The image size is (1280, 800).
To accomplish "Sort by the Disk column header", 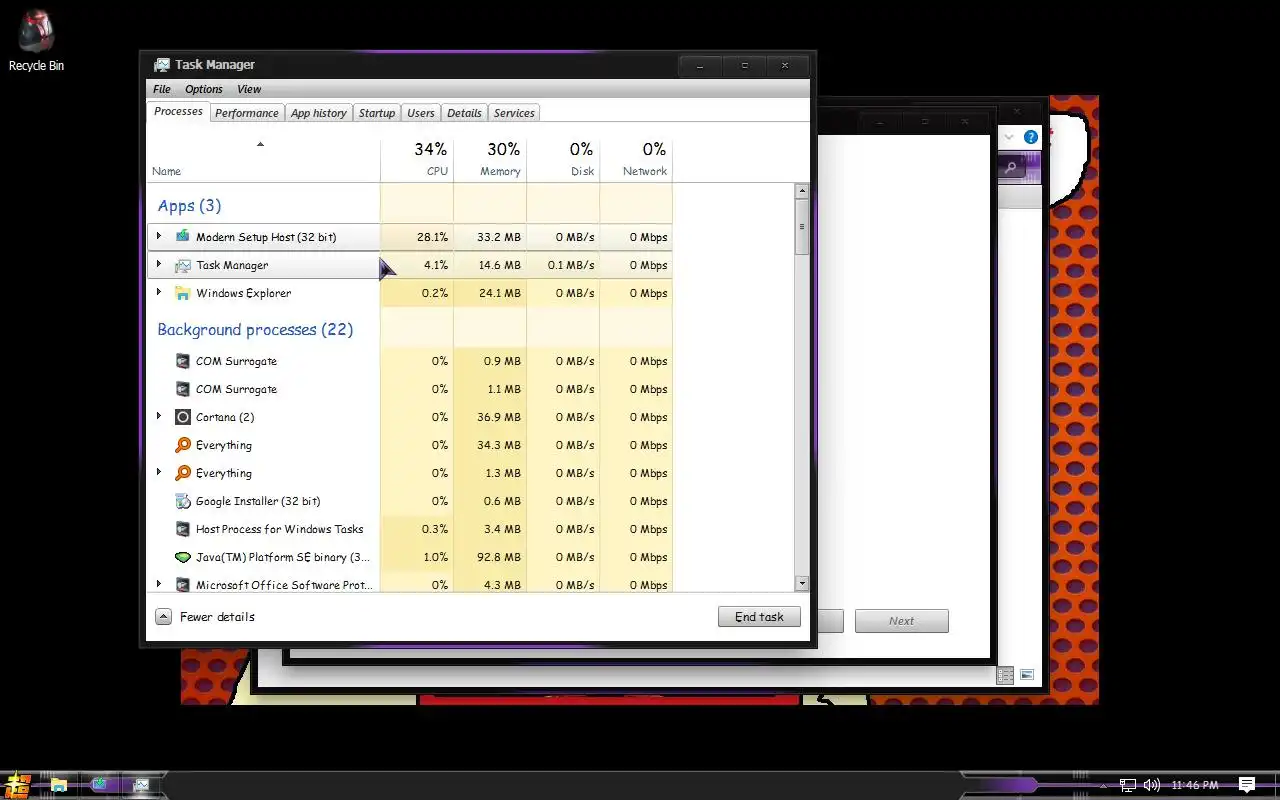I will 563,160.
